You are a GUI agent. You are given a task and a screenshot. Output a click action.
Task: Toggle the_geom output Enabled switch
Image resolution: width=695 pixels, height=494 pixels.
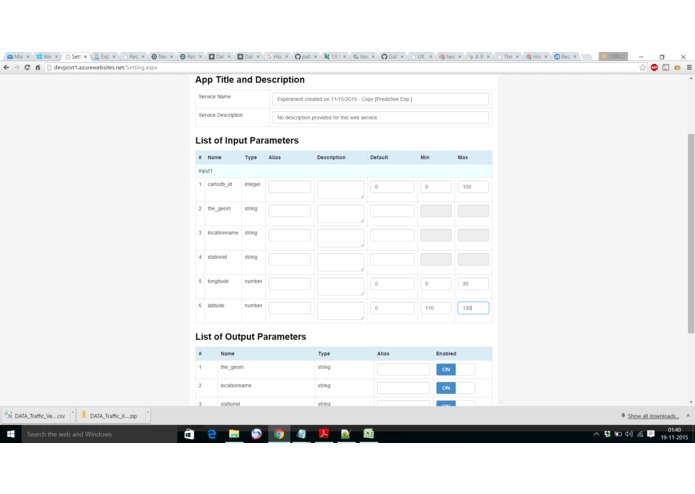[455, 370]
